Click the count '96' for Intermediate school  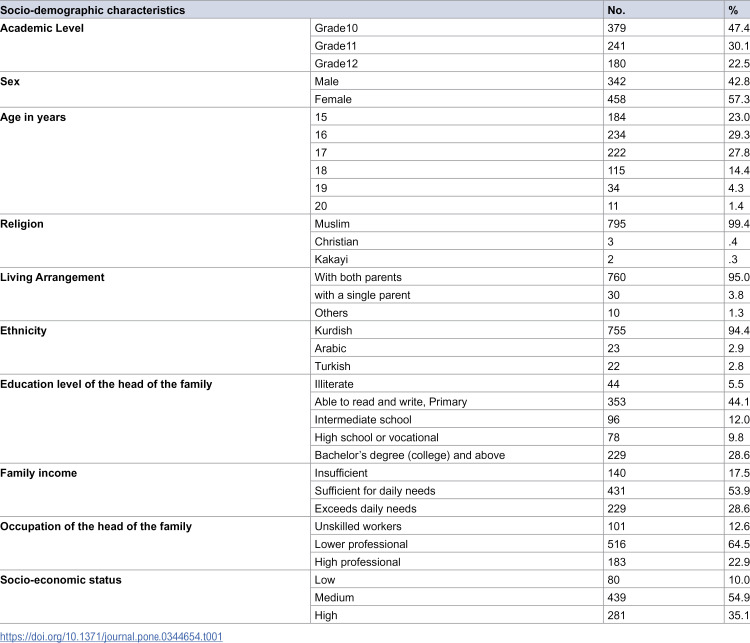(x=614, y=420)
